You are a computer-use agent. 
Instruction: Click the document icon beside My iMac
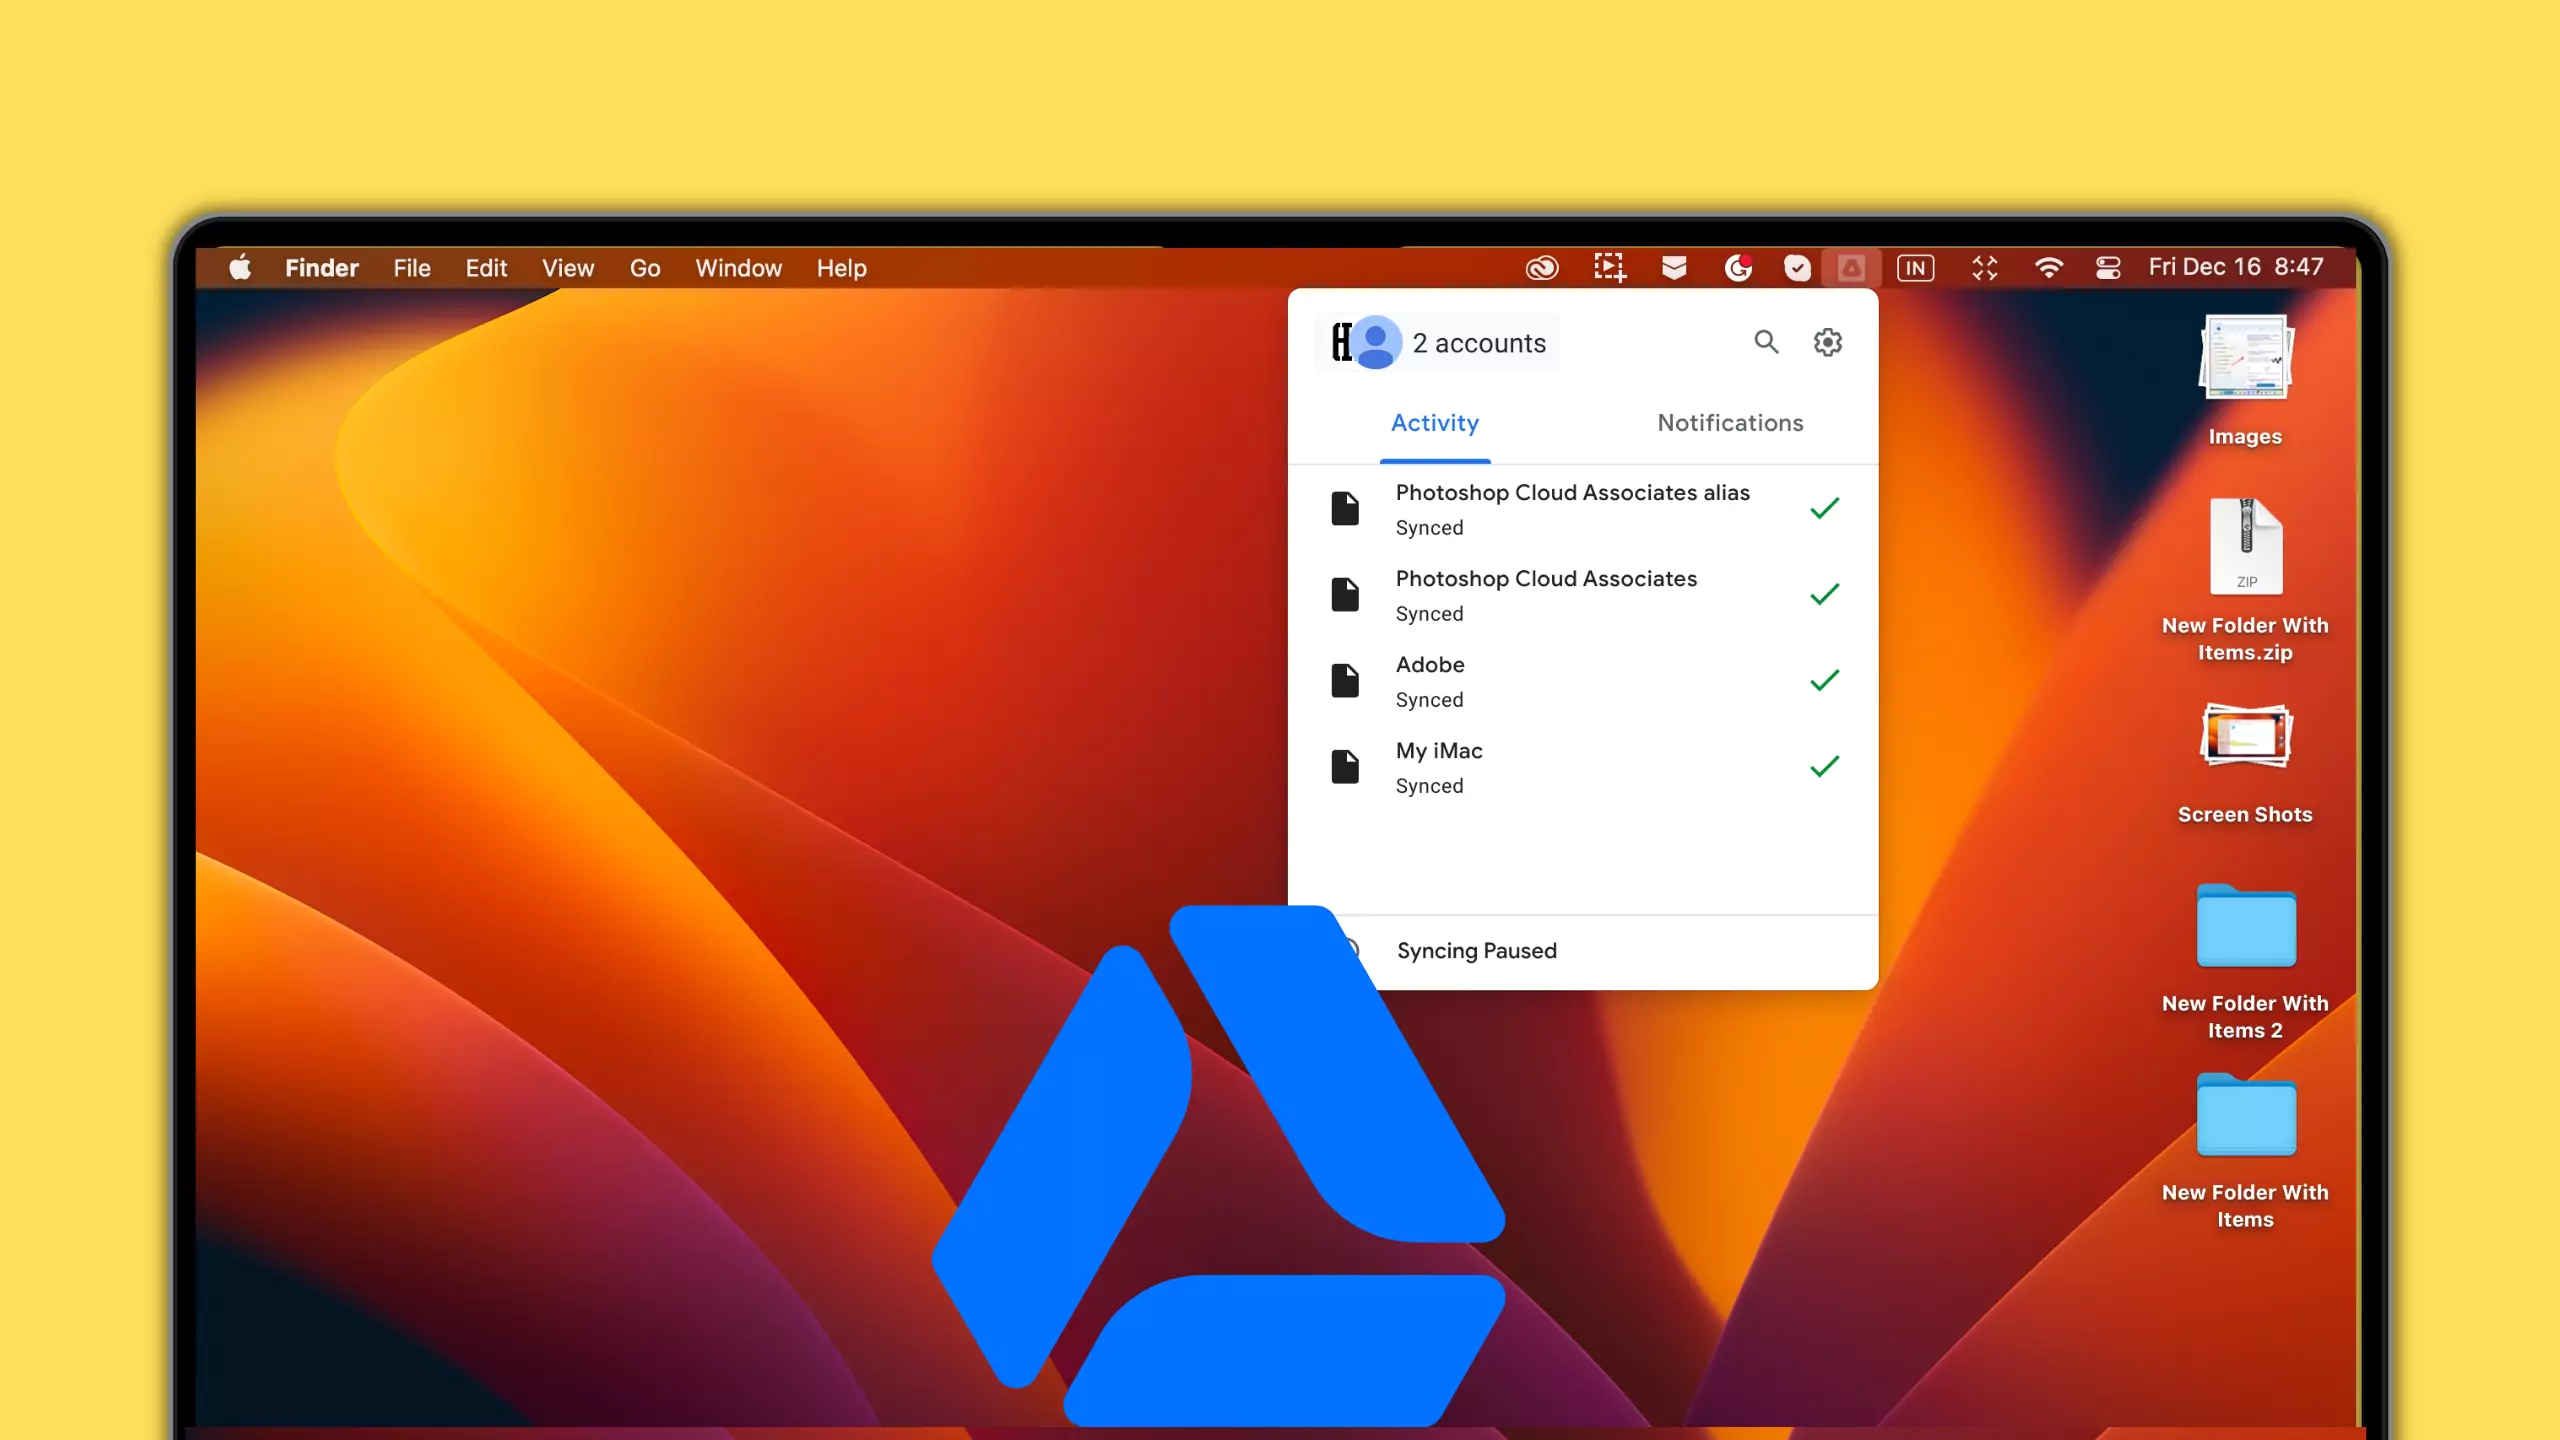tap(1345, 766)
